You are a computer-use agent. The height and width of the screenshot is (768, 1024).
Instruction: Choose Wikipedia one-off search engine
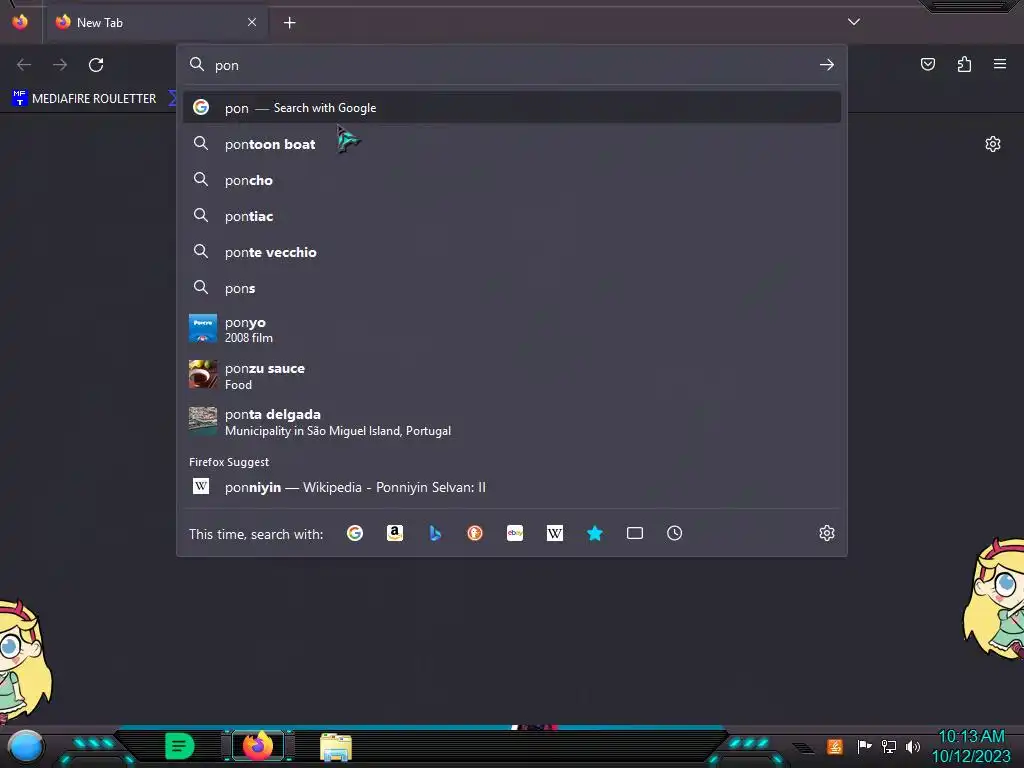point(554,534)
